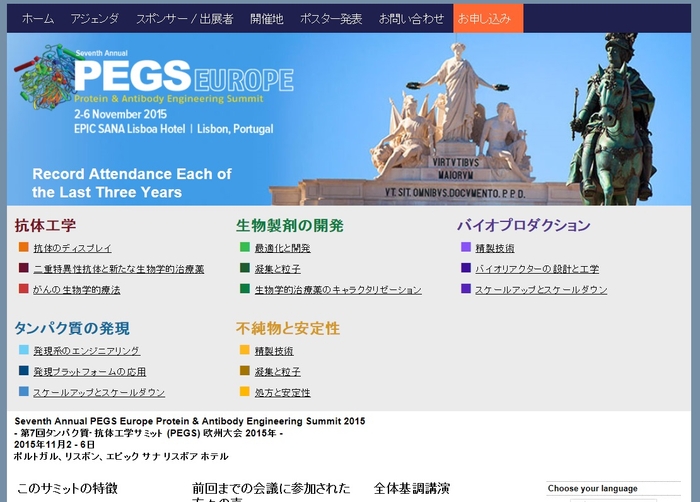This screenshot has width=700, height=502.
Task: Open the ホーム navigation menu item
Action: click(x=38, y=19)
